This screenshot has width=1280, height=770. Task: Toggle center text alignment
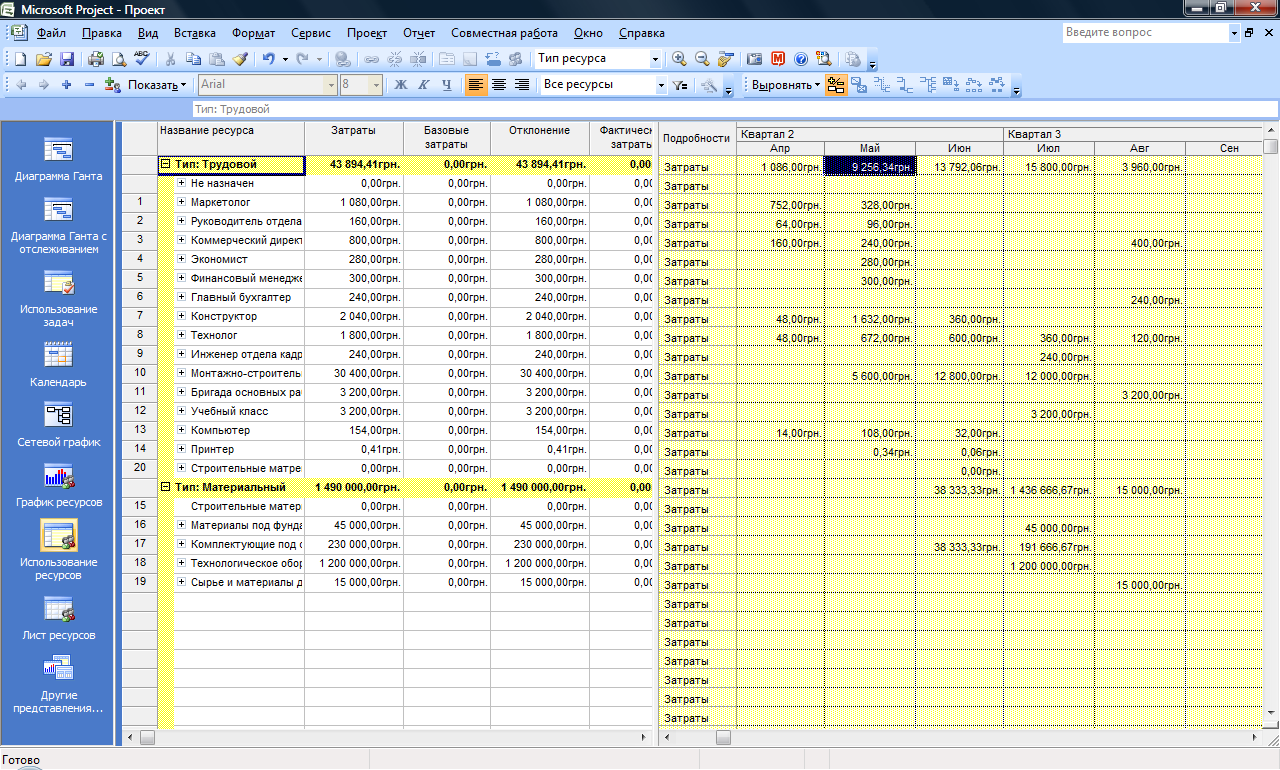[x=499, y=85]
